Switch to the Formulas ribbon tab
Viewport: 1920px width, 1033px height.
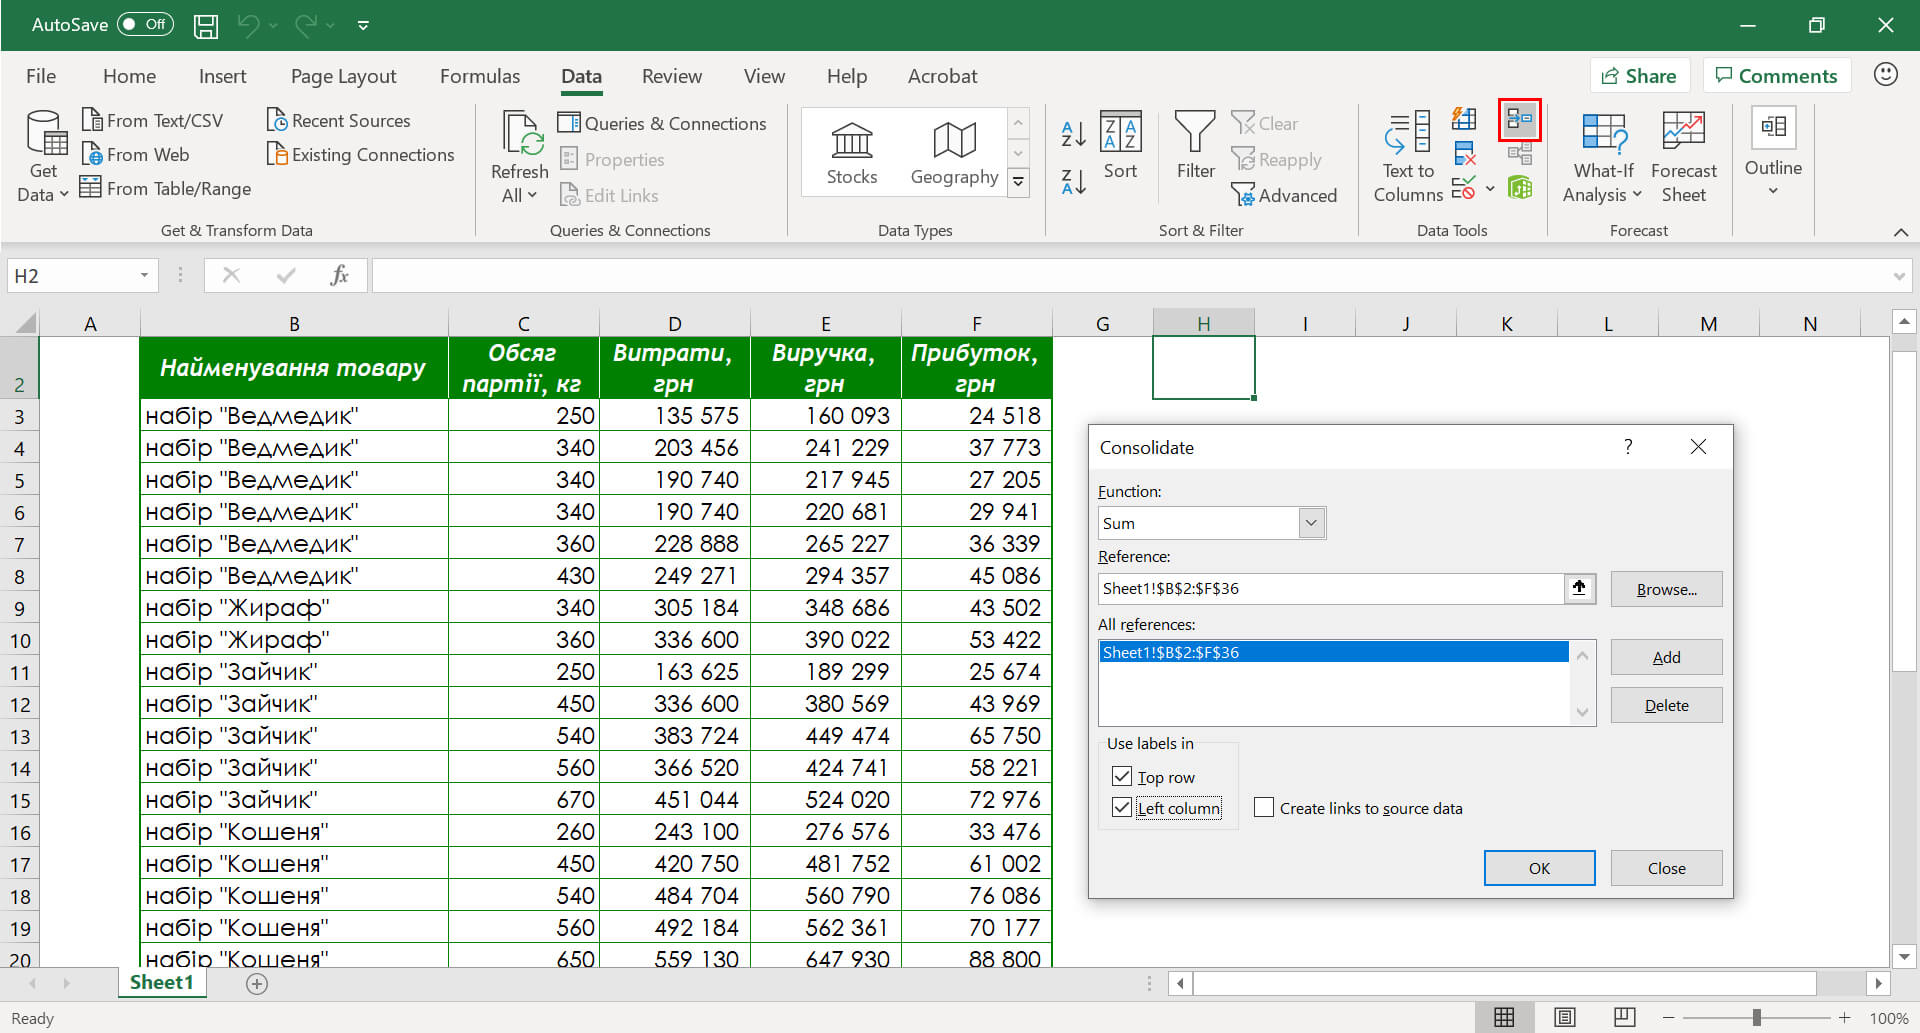click(480, 76)
